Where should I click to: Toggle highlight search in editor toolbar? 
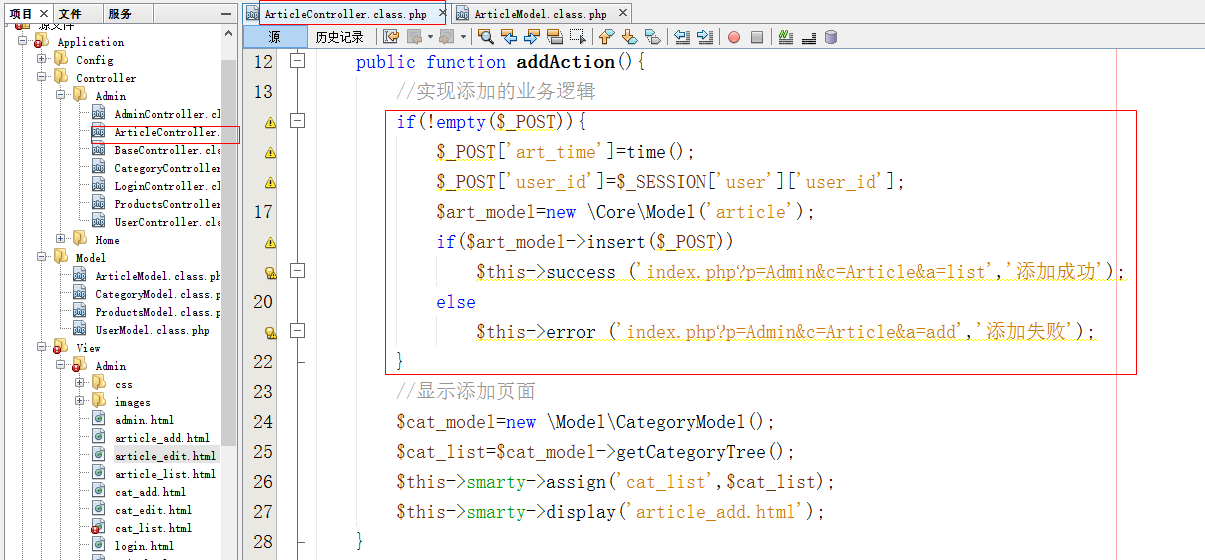pos(554,37)
